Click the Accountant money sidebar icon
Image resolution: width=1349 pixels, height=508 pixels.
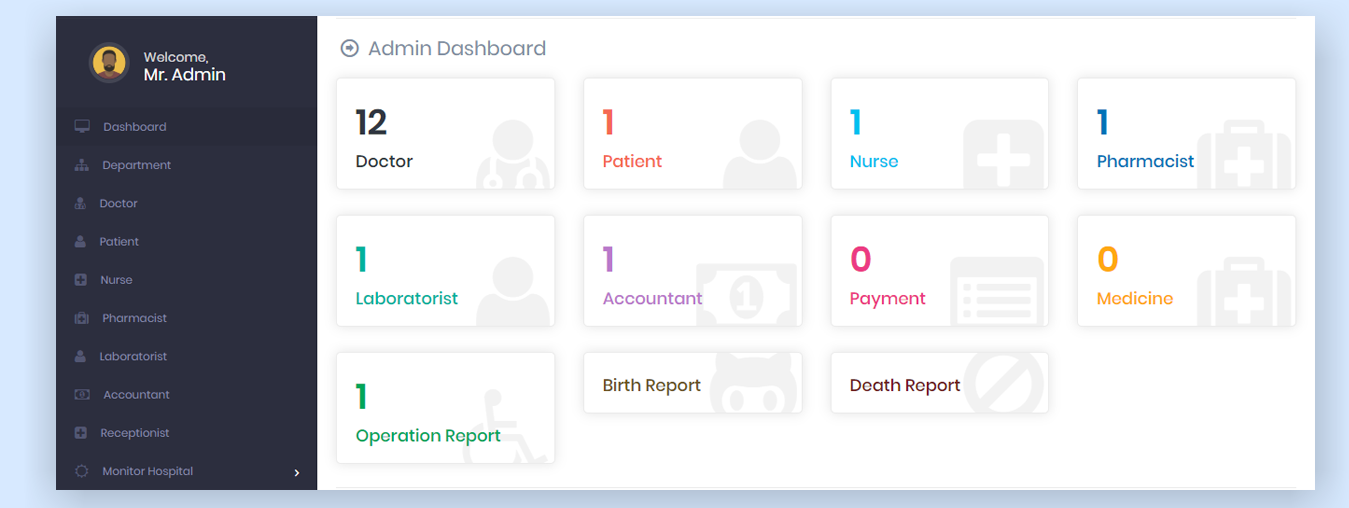tap(82, 395)
